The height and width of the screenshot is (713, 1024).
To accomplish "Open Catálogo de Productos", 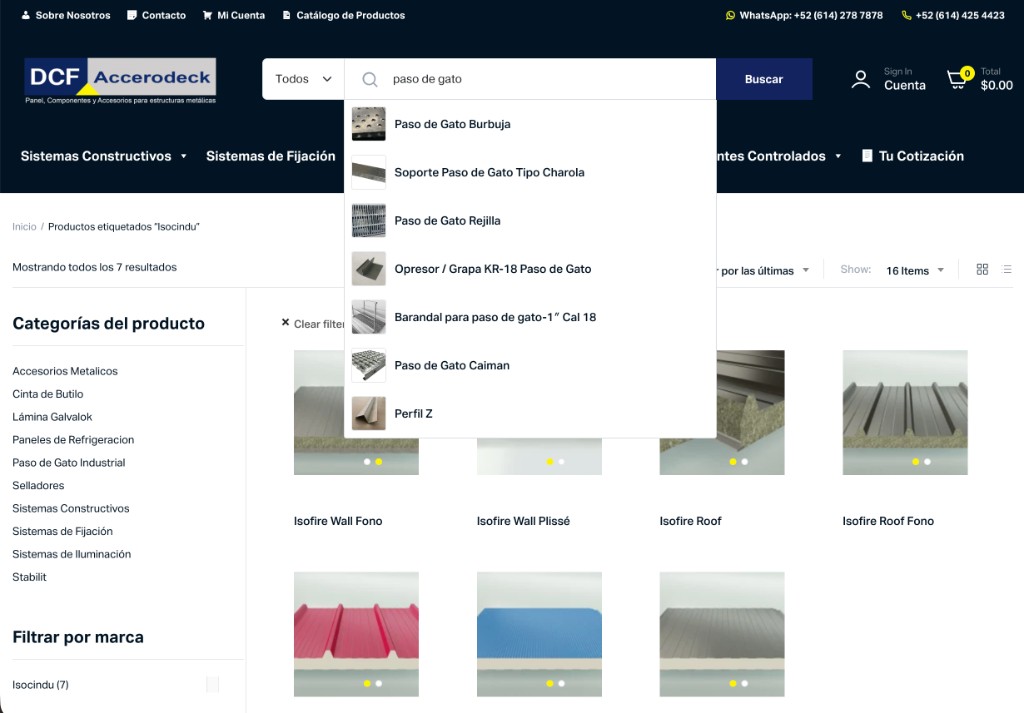I will (x=344, y=15).
